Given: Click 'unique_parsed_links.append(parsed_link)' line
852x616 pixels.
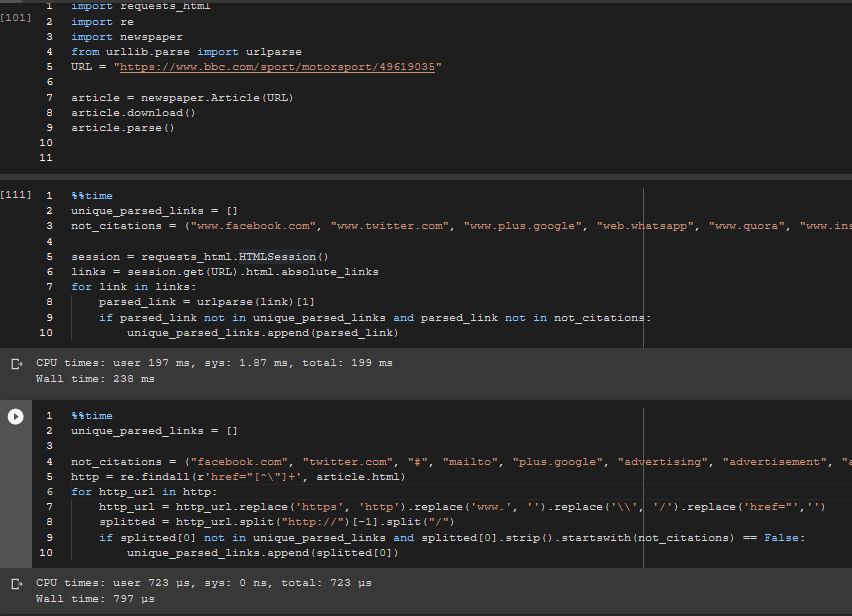Looking at the screenshot, I should pyautogui.click(x=262, y=333).
